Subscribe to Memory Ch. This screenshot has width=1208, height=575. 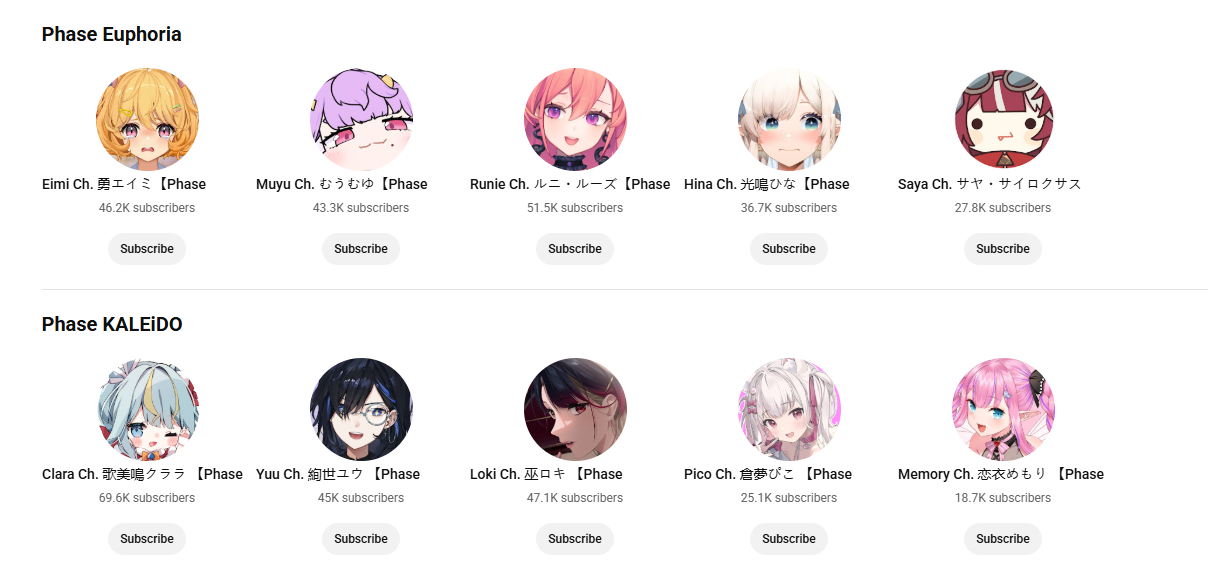pyautogui.click(x=1003, y=539)
